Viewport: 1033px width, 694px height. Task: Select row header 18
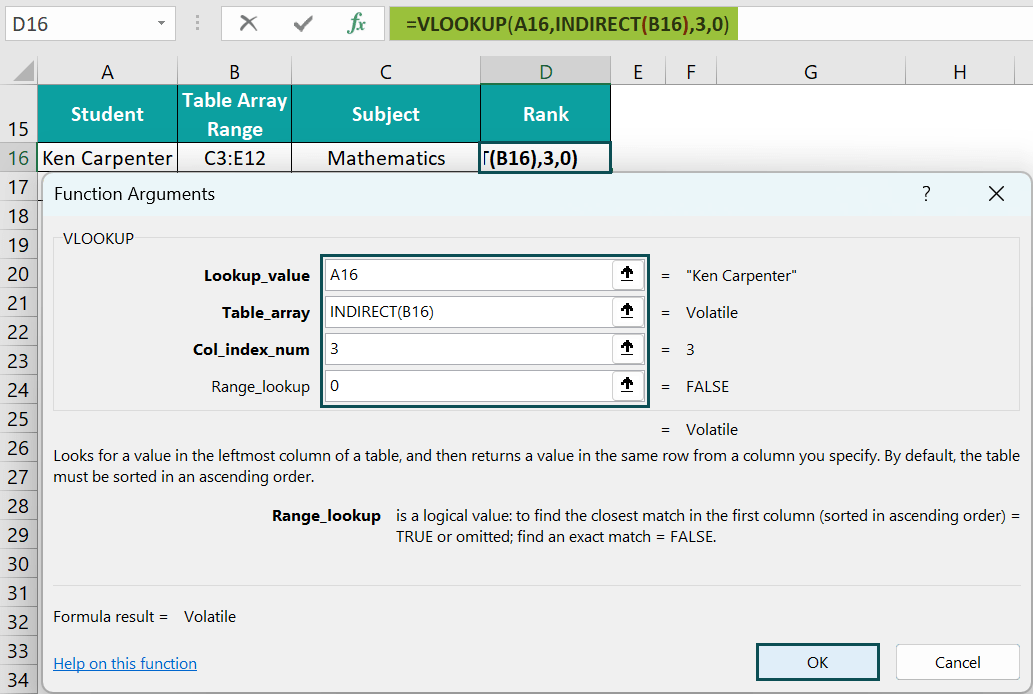pos(19,216)
